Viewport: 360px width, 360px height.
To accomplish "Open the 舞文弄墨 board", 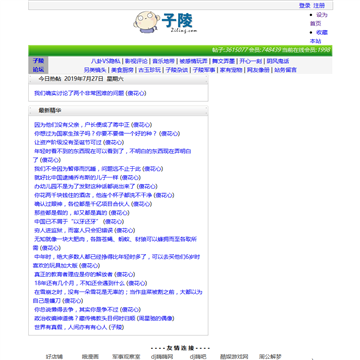I will (x=223, y=61).
